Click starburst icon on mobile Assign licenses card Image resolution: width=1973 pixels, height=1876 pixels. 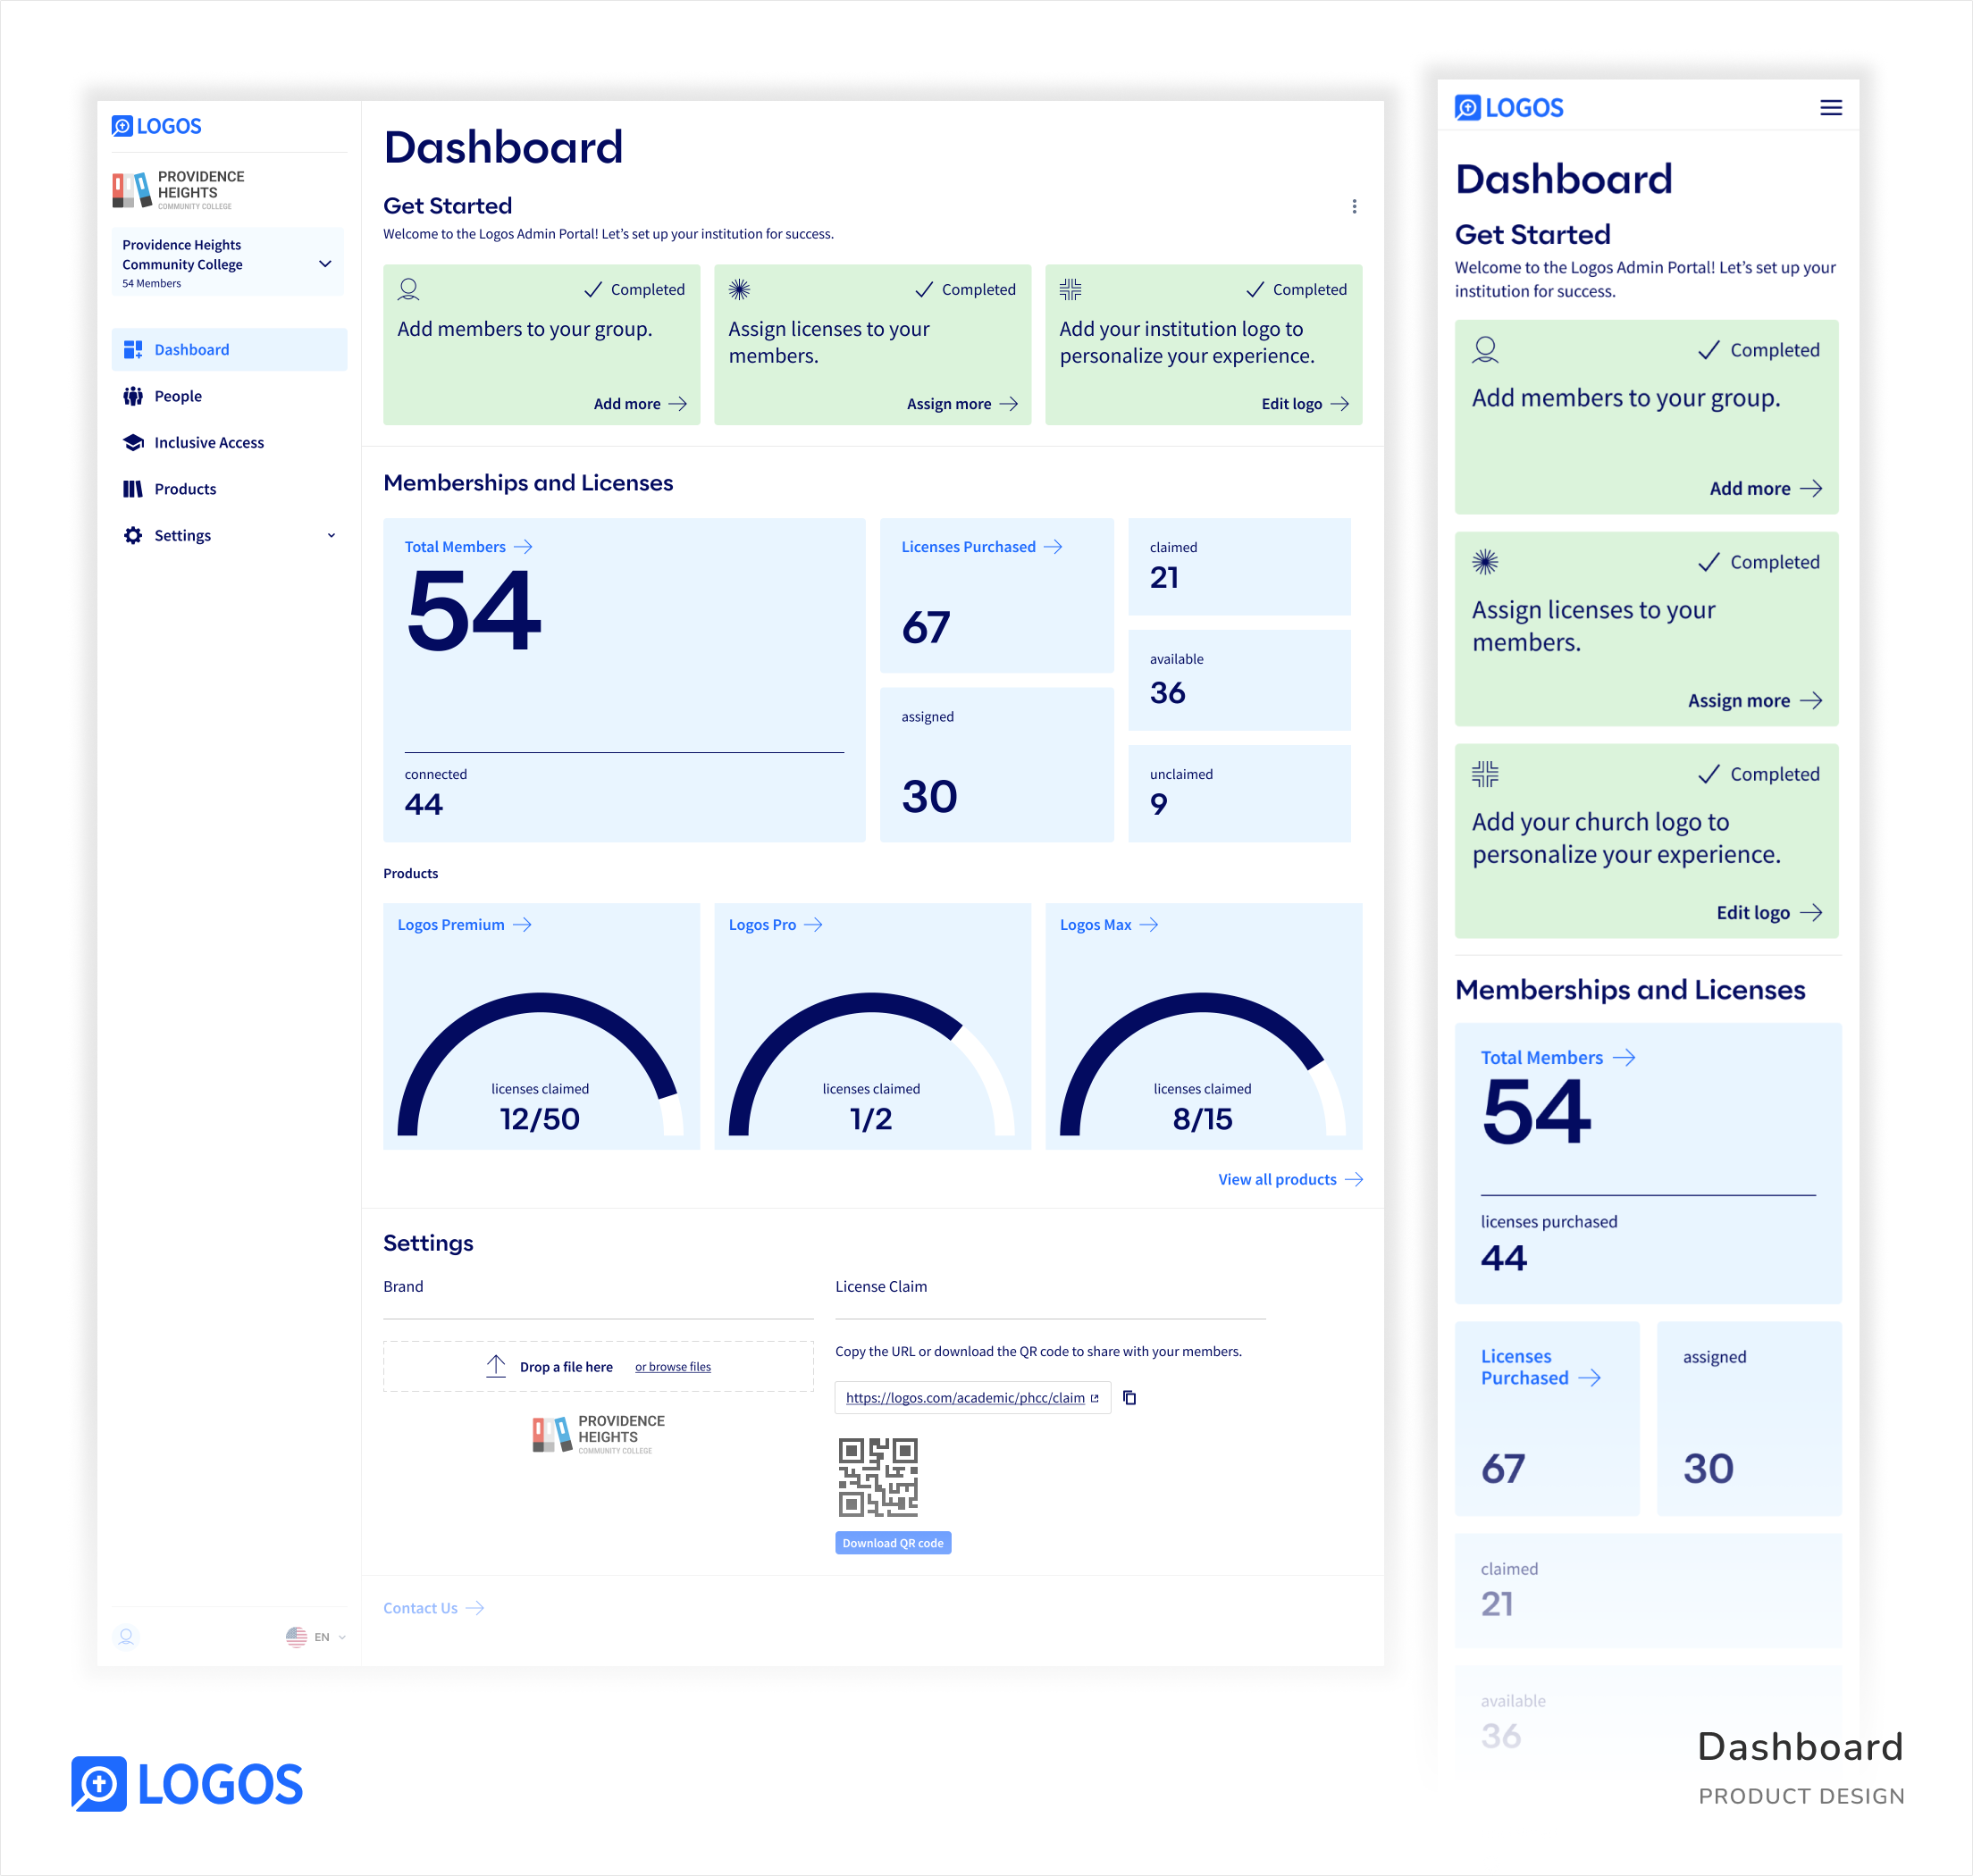click(1485, 562)
